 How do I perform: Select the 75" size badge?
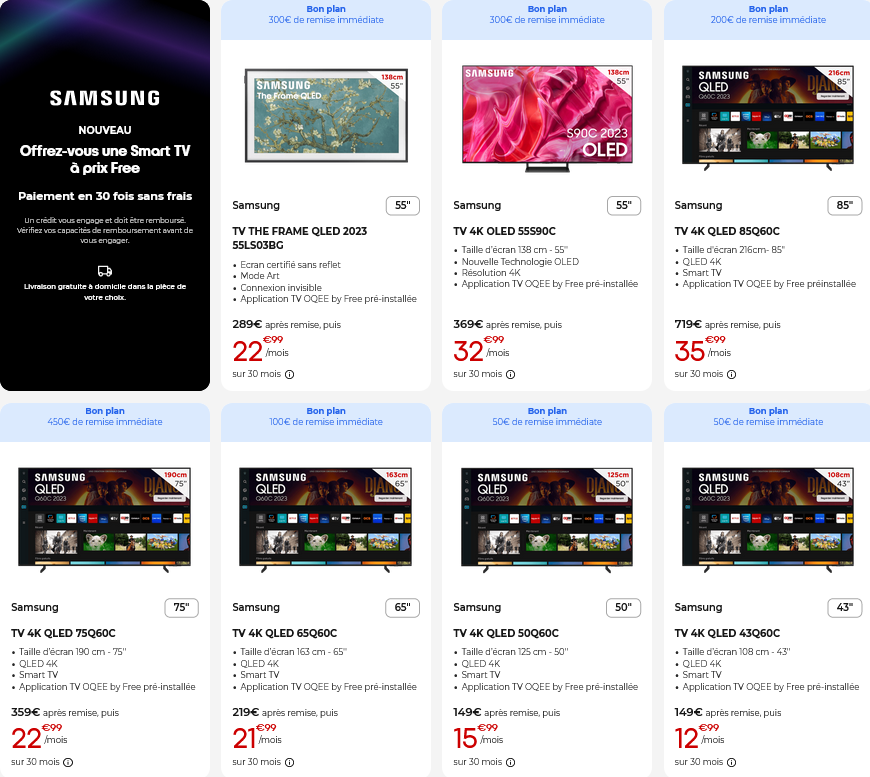point(181,608)
